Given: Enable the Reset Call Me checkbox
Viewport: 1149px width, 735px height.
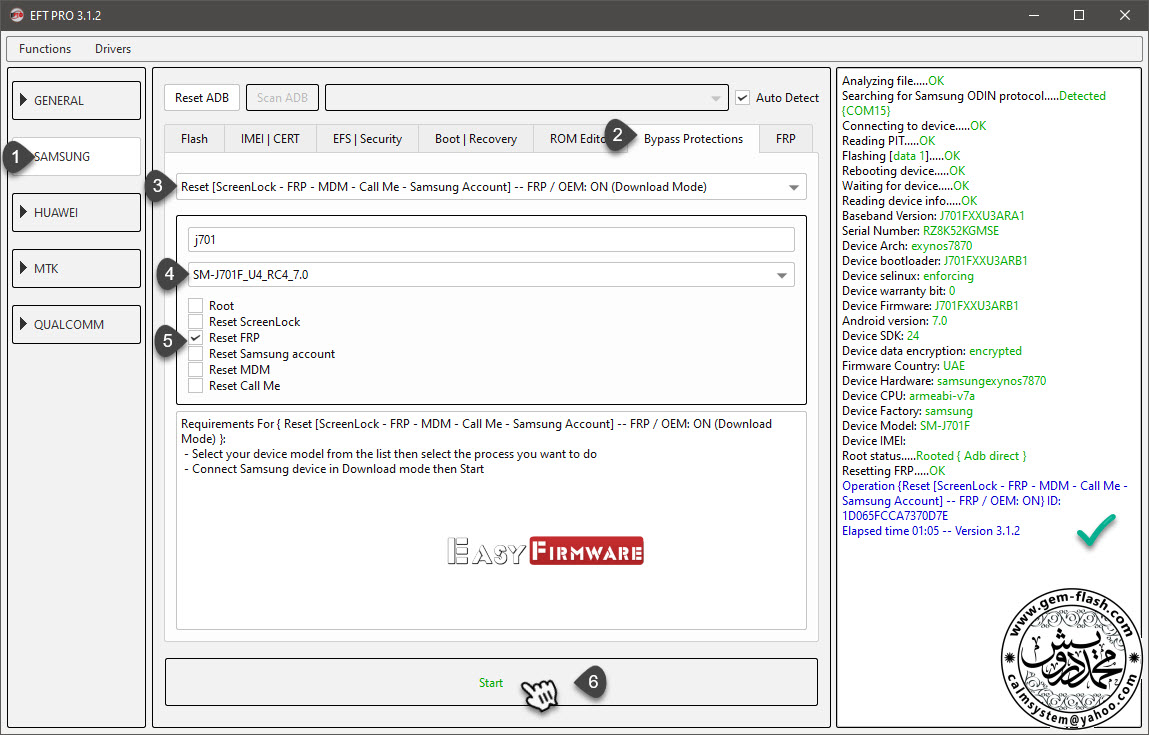Looking at the screenshot, I should [x=196, y=386].
